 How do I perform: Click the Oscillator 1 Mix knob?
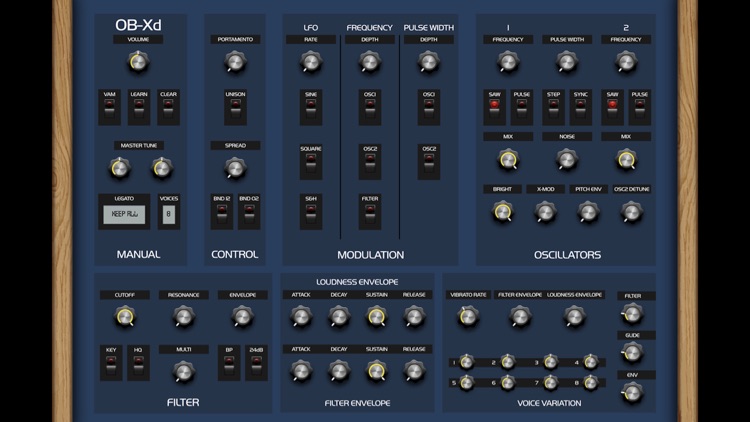pyautogui.click(x=508, y=160)
